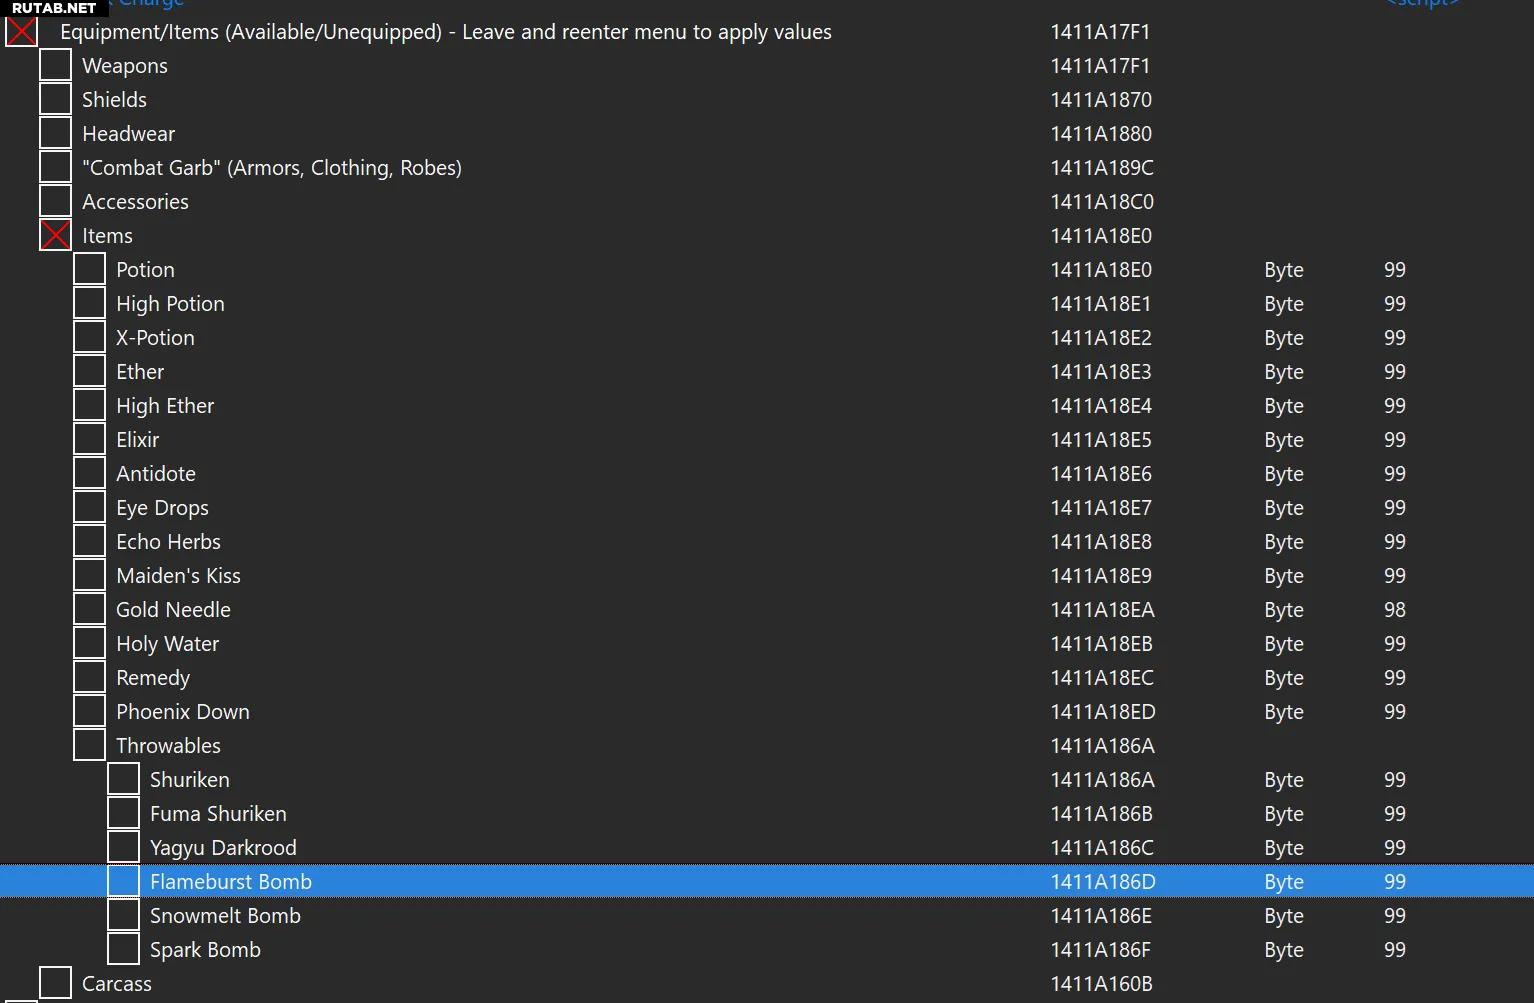Select the Accessories group label

tap(135, 202)
